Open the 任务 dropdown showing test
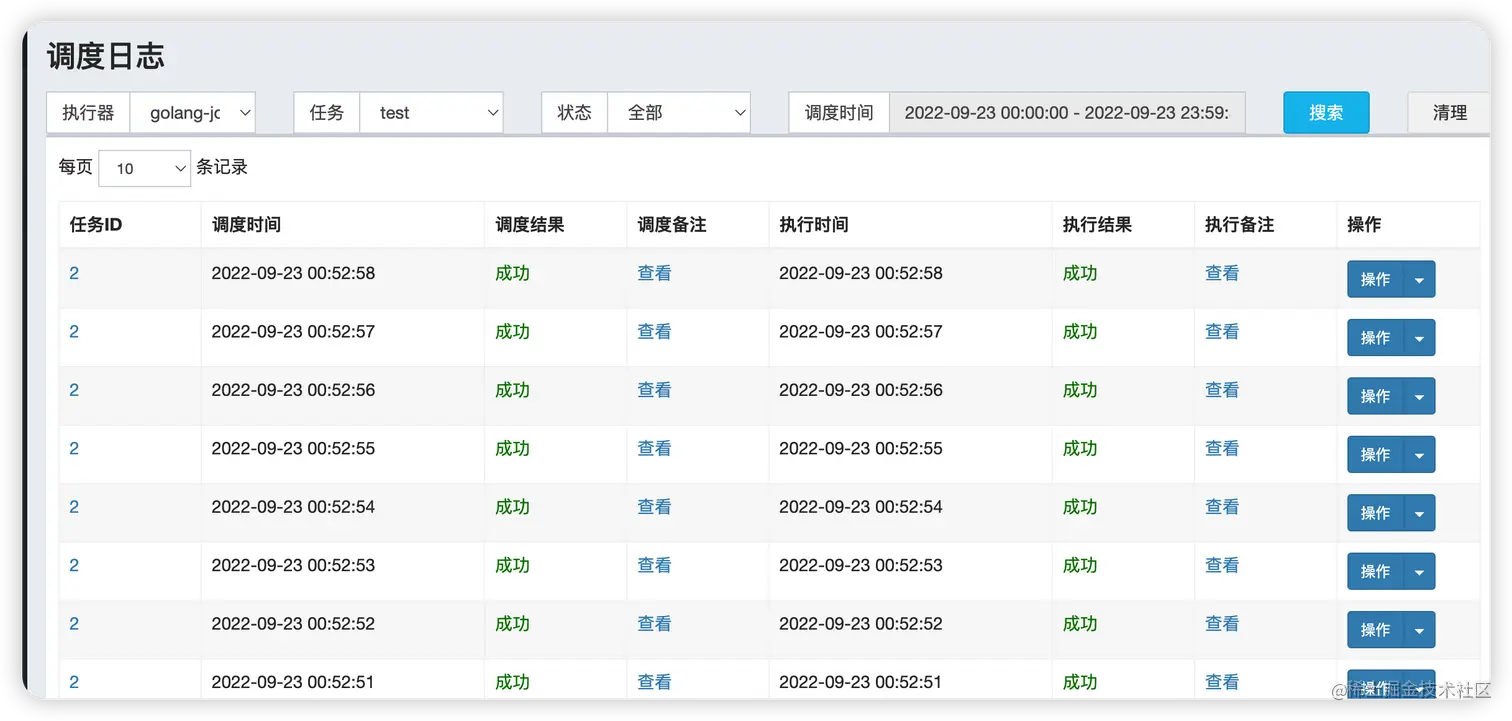The height and width of the screenshot is (721, 1512). tap(431, 113)
